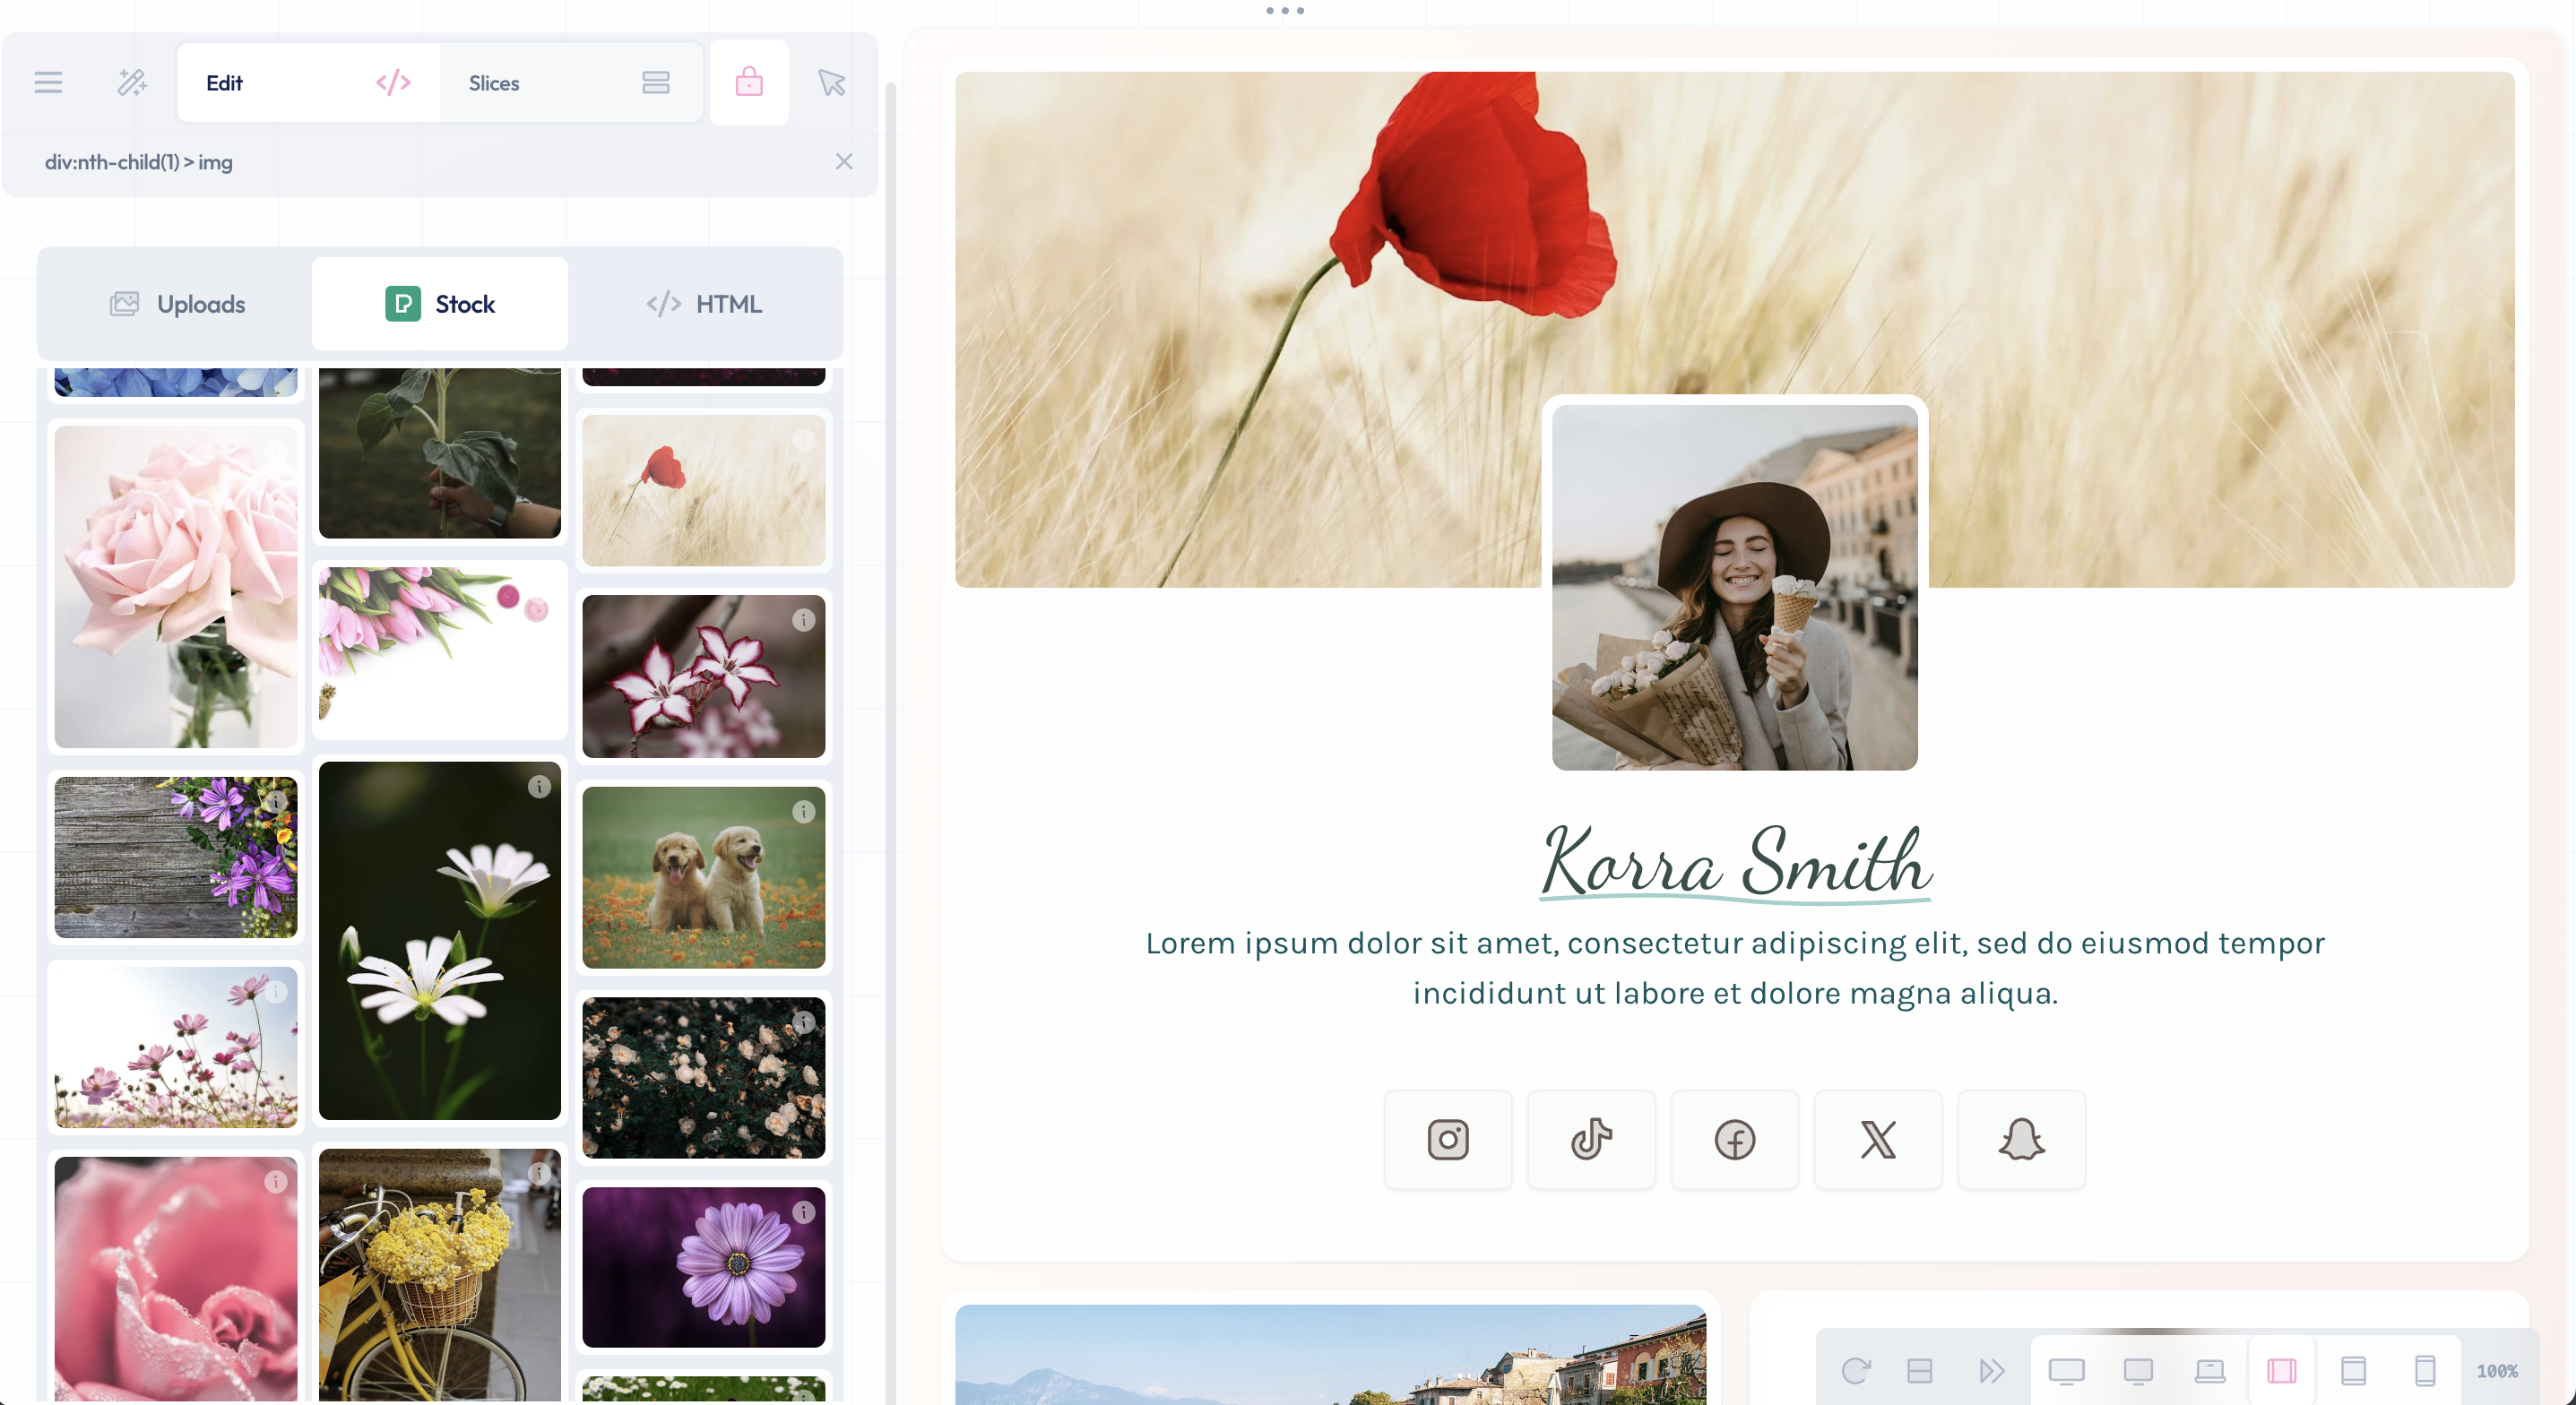The image size is (2576, 1405).
Task: Select the tablet viewport size
Action: (2353, 1370)
